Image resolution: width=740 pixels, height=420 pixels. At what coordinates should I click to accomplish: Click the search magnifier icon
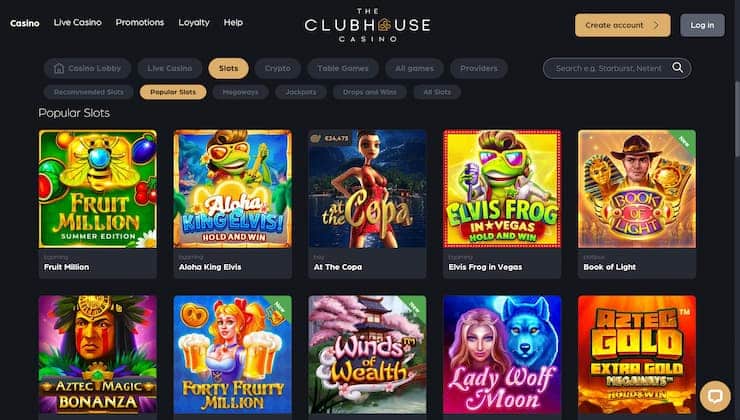click(677, 68)
